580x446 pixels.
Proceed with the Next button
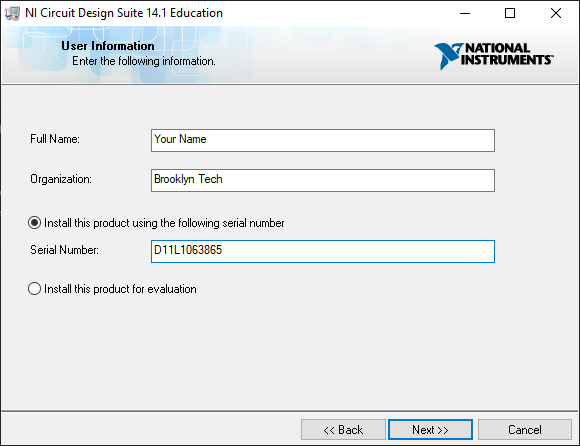(430, 430)
